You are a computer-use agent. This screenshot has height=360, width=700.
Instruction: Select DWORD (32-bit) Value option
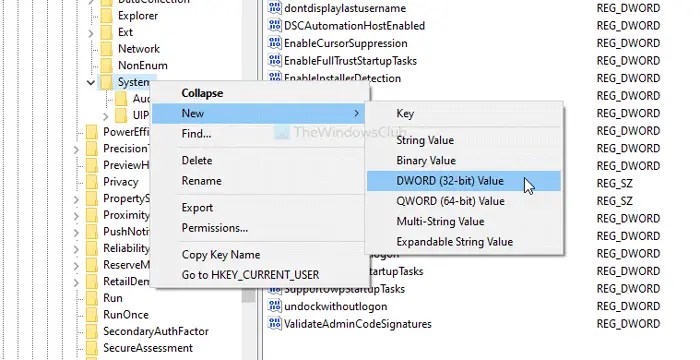463,181
